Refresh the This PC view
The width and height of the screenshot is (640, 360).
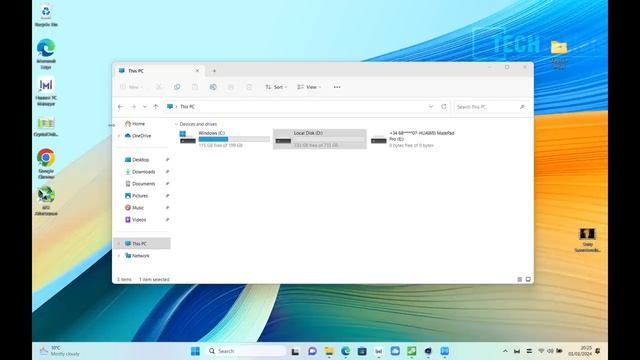tap(444, 107)
